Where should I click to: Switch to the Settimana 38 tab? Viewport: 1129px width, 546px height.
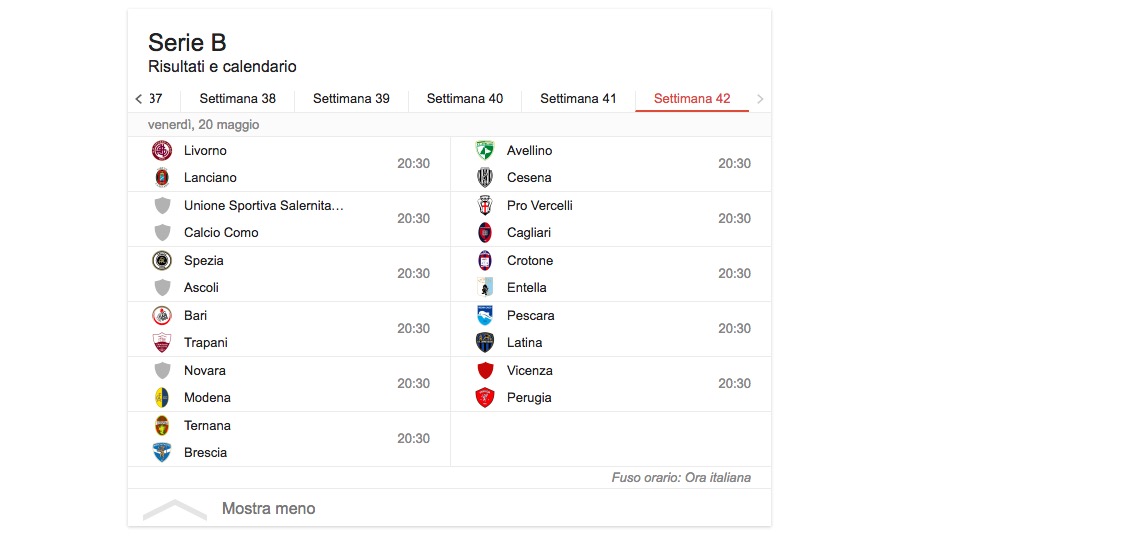pos(238,99)
